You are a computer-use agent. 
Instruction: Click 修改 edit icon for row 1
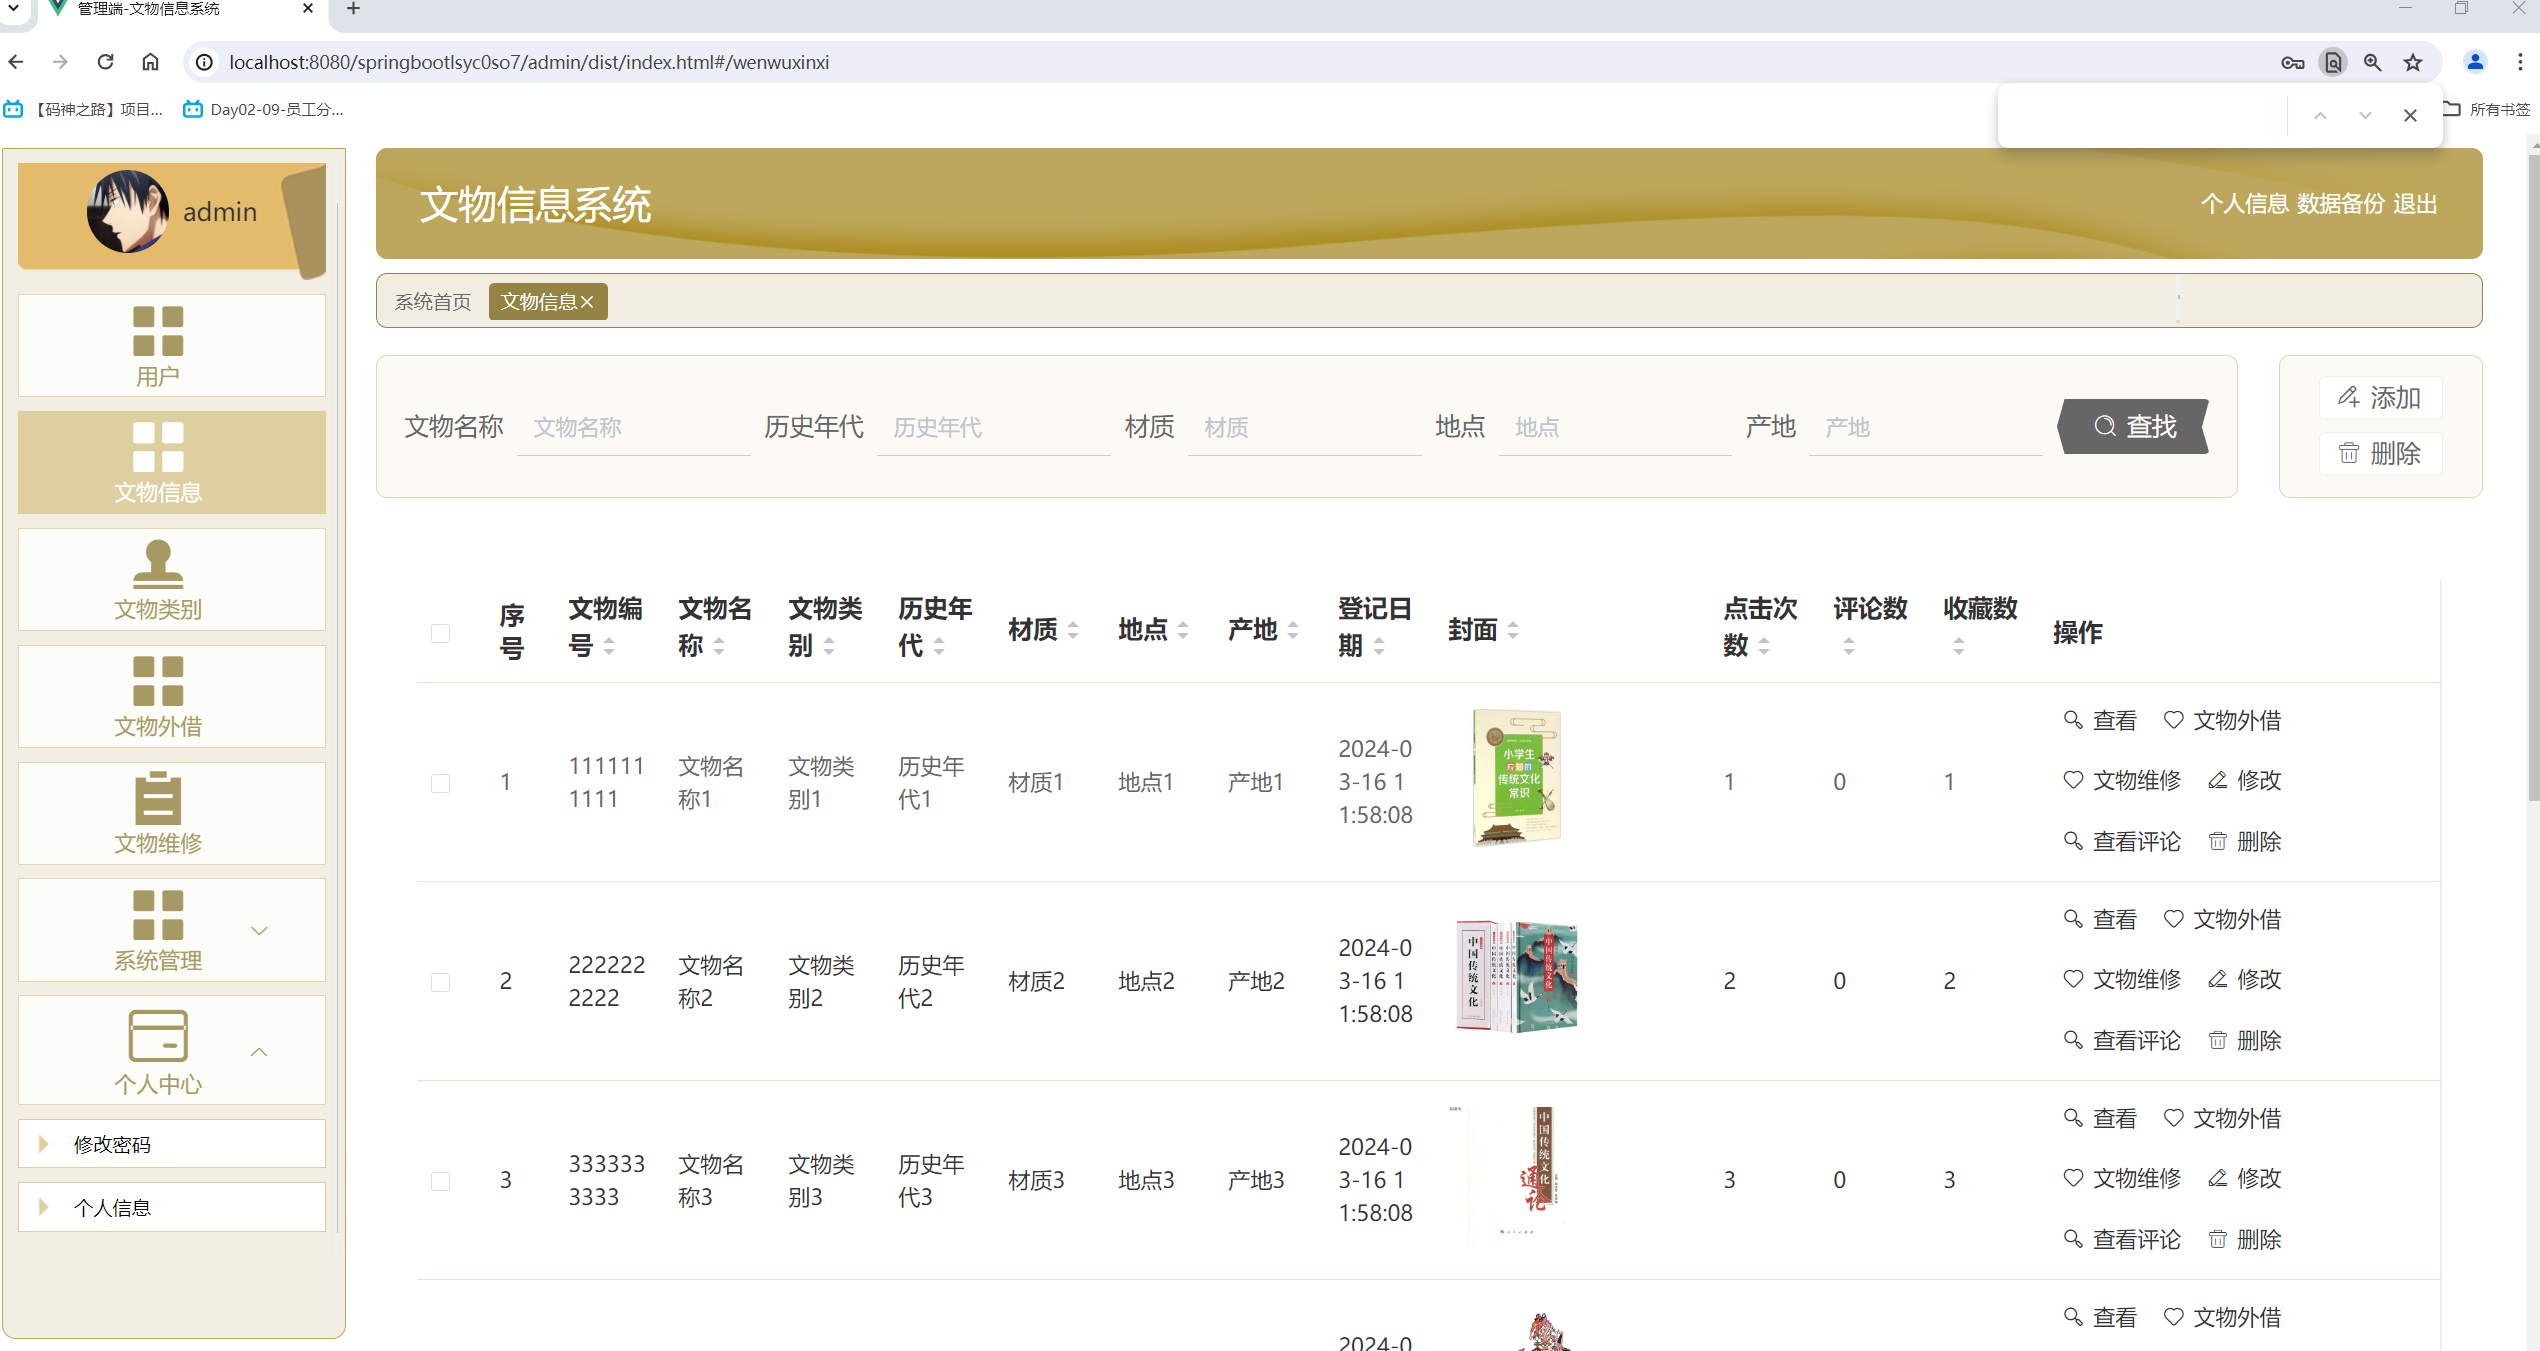click(2218, 780)
